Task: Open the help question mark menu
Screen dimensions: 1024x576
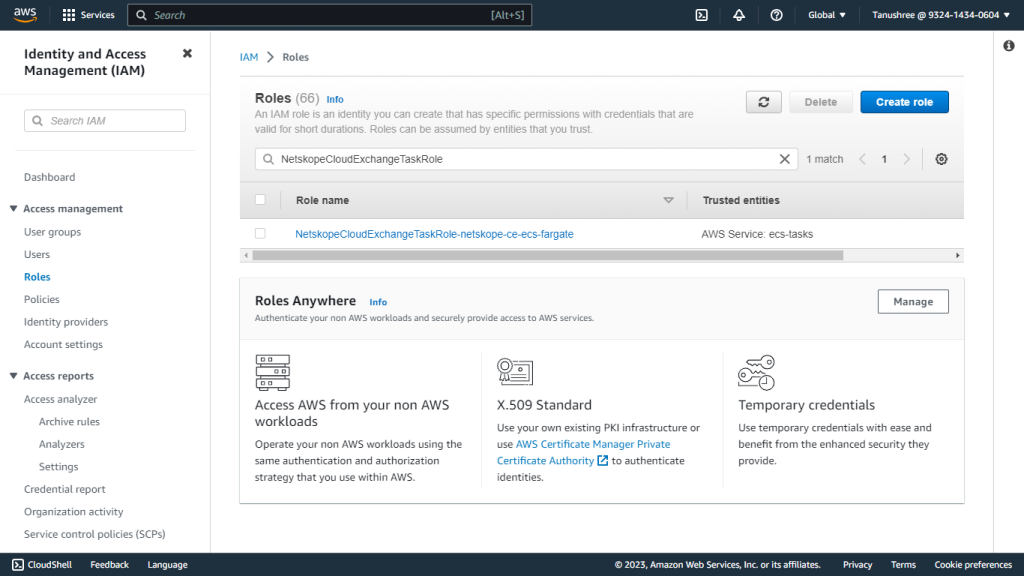Action: [x=776, y=15]
